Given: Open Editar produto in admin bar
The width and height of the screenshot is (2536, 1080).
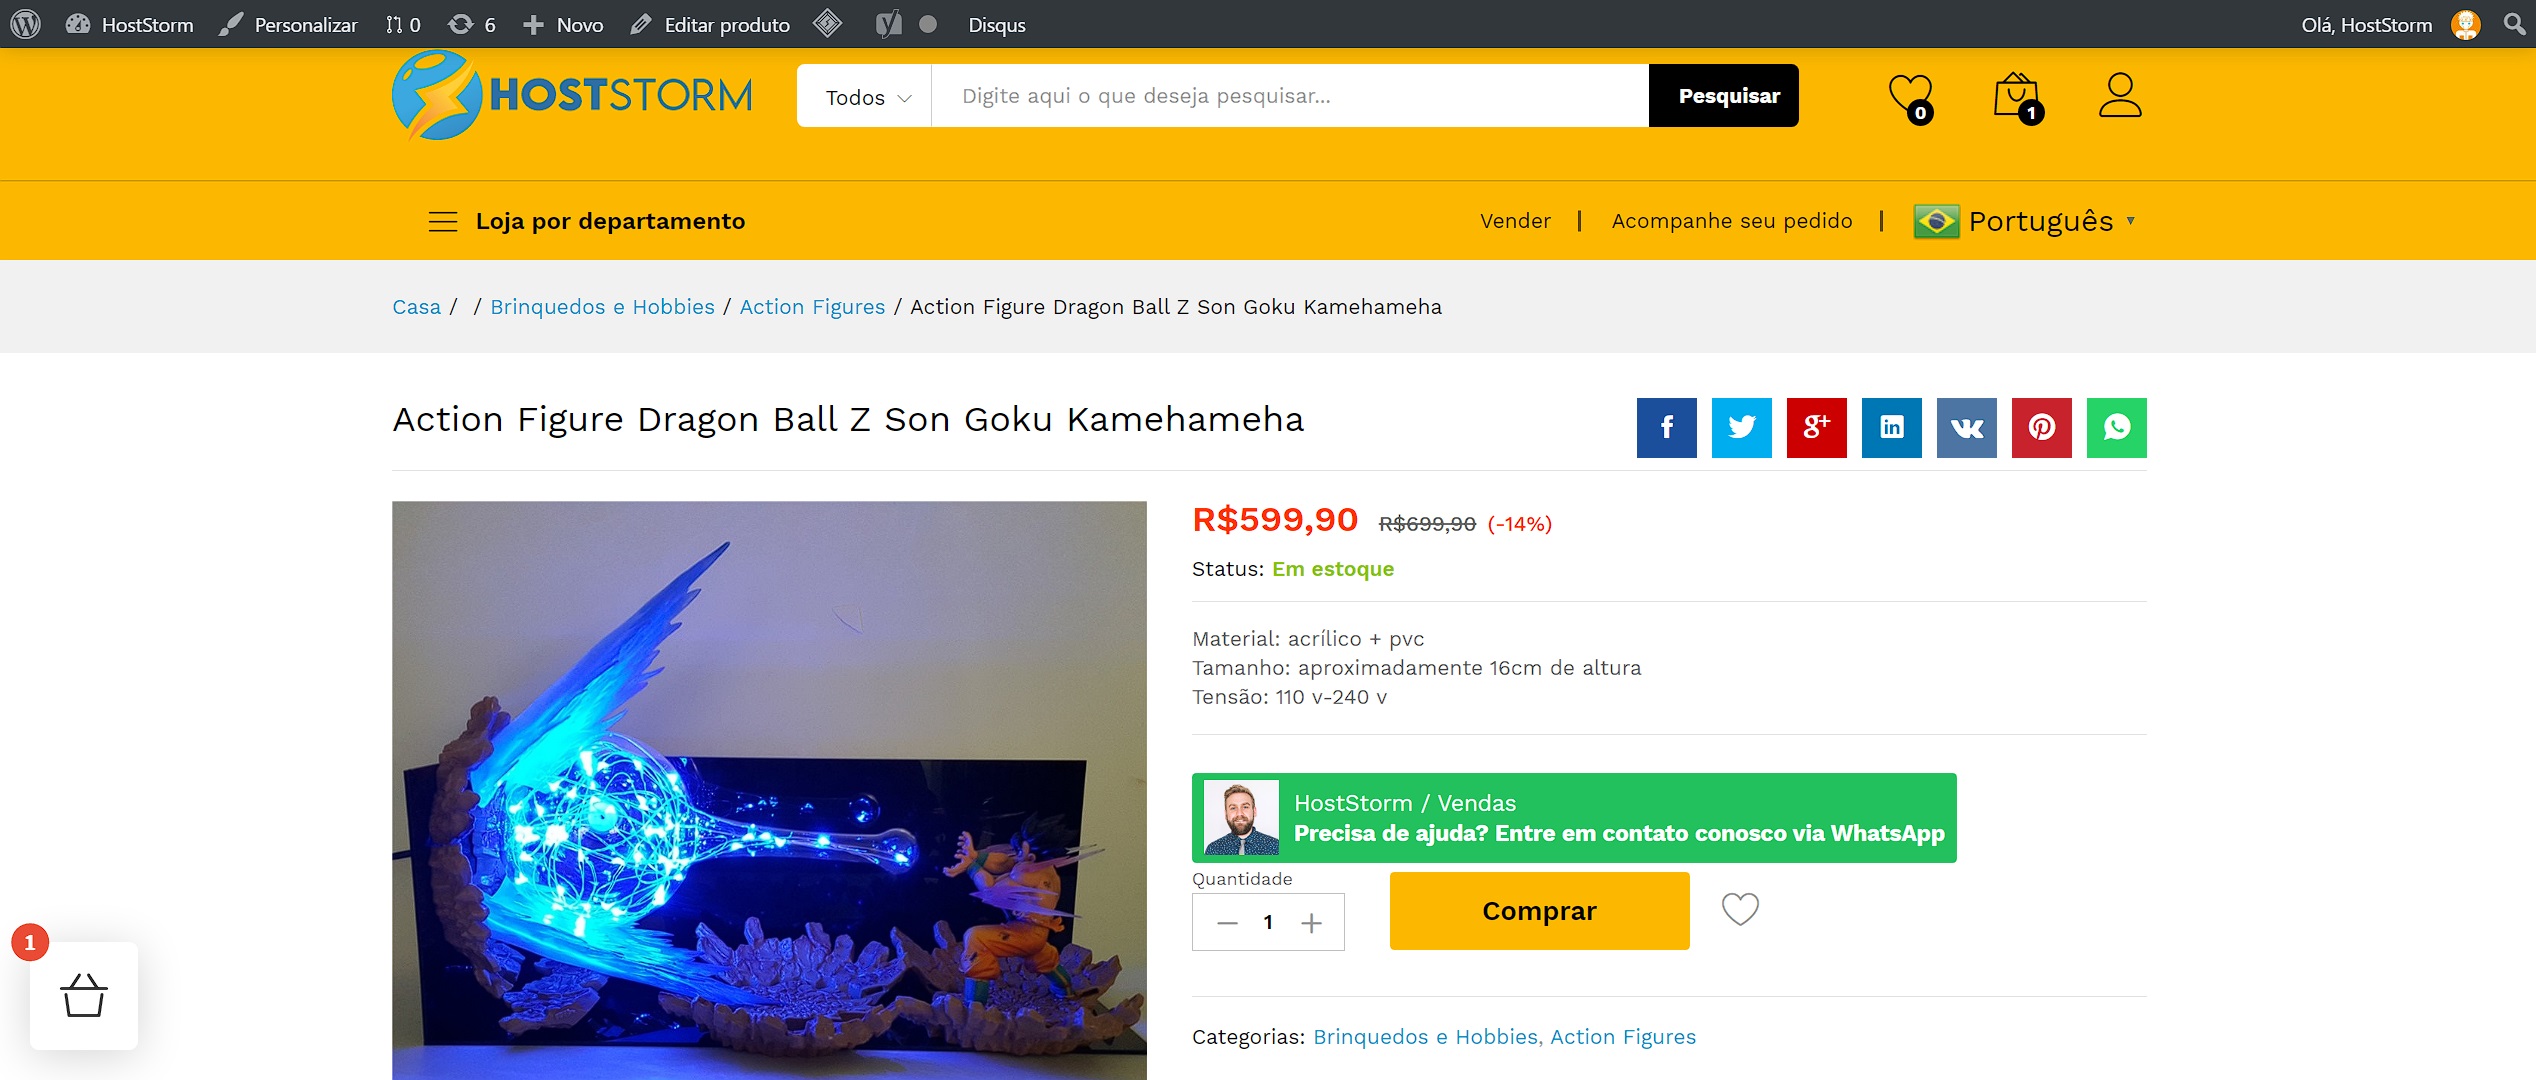Looking at the screenshot, I should tap(710, 24).
